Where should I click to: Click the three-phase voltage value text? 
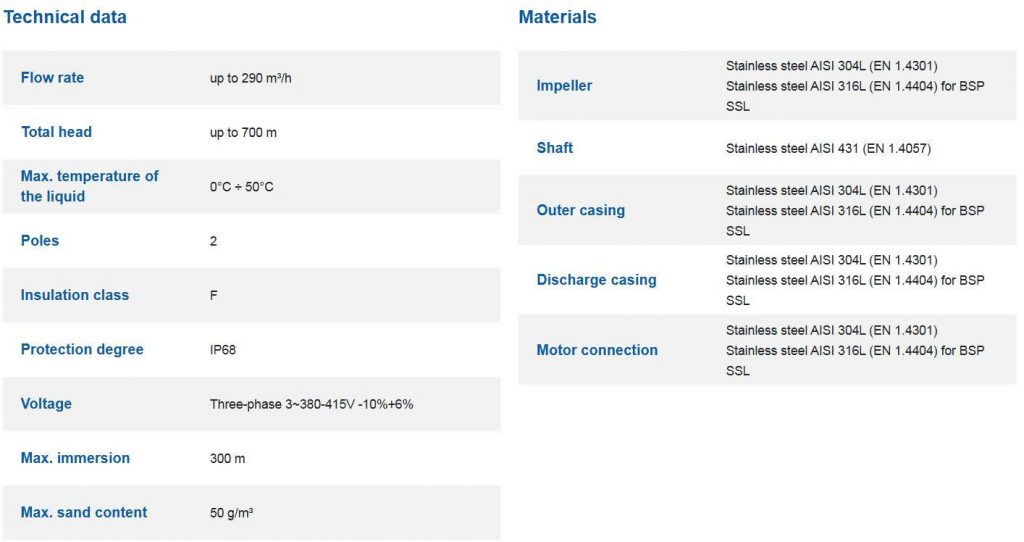pyautogui.click(x=312, y=404)
